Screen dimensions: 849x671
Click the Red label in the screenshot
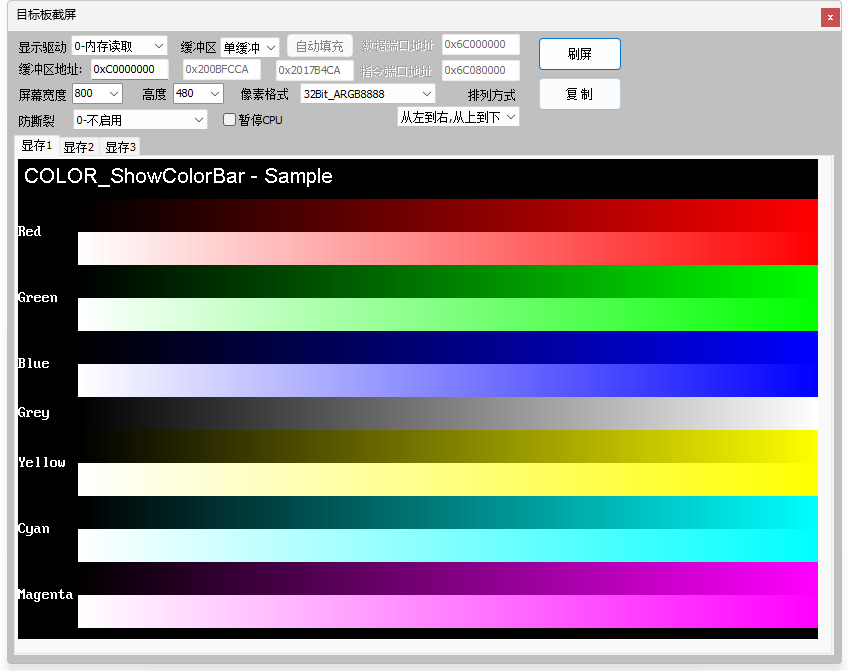click(x=29, y=231)
